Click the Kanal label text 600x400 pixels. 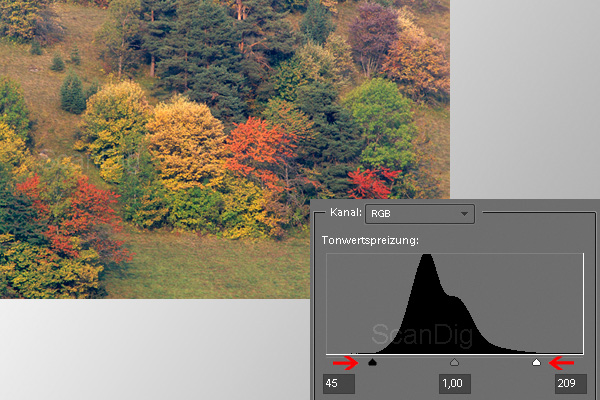(x=345, y=213)
